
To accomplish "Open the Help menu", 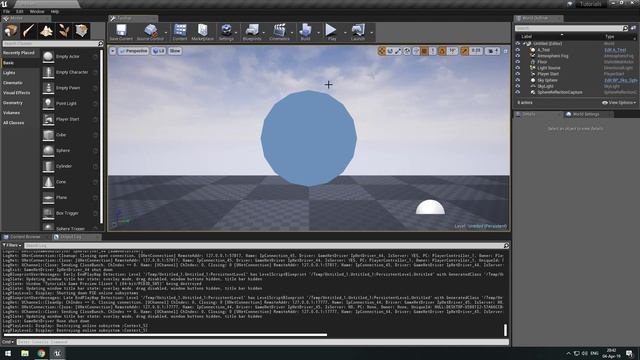I will (55, 11).
